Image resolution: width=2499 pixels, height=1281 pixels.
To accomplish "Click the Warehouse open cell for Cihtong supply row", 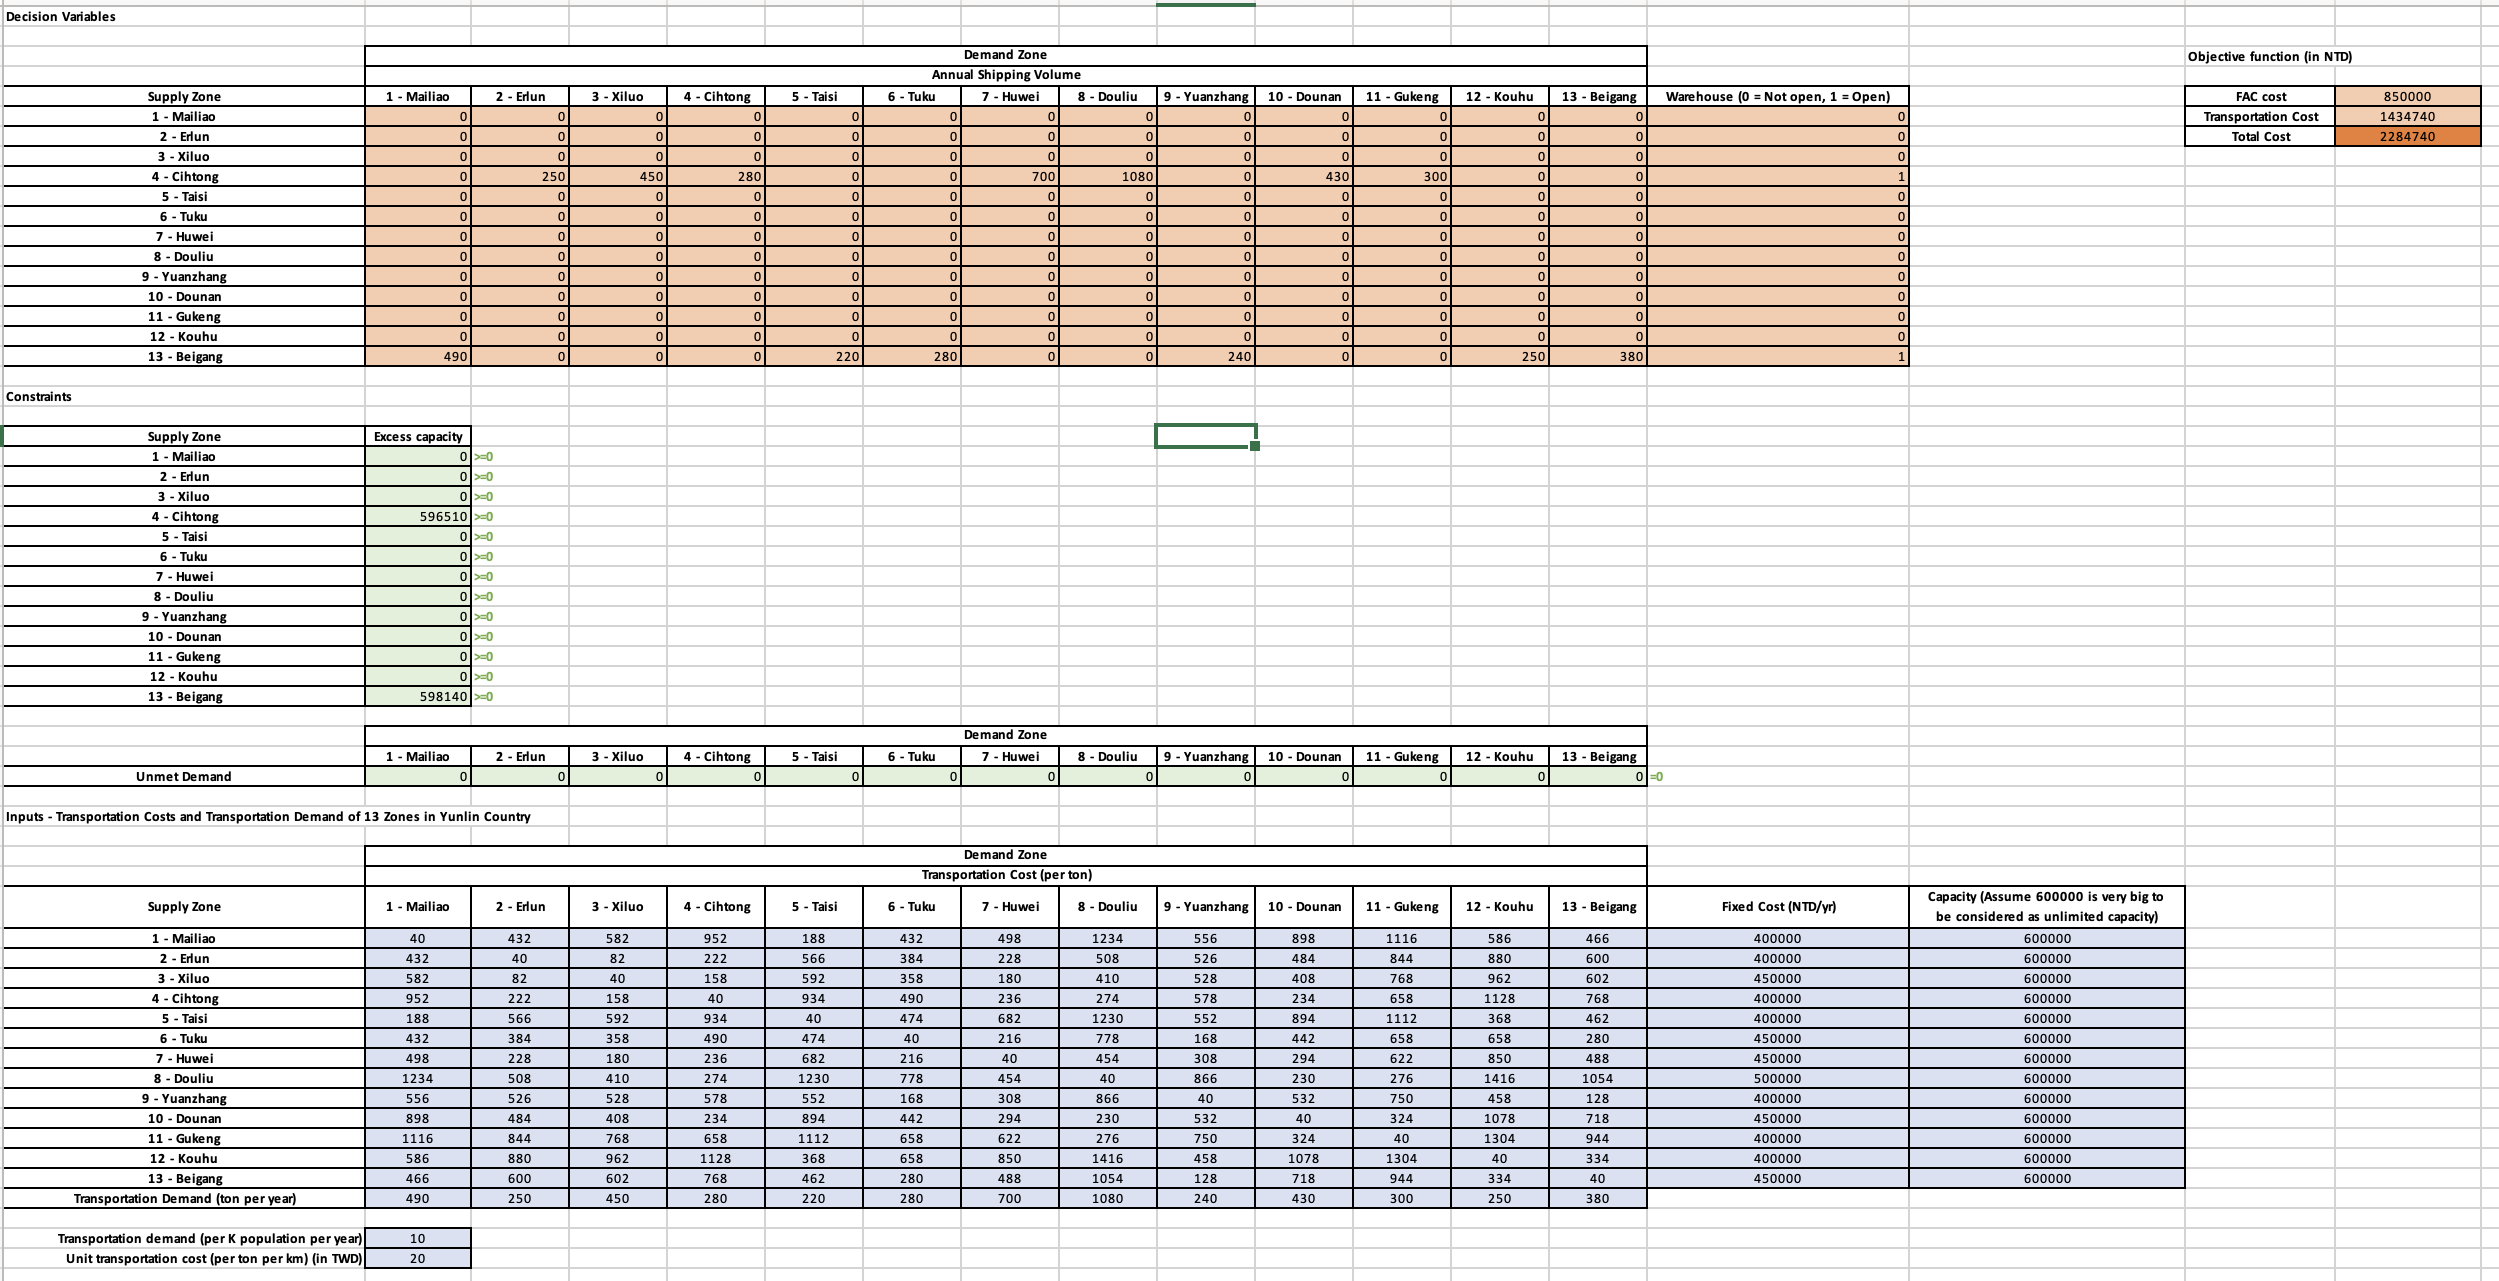I will [1777, 177].
